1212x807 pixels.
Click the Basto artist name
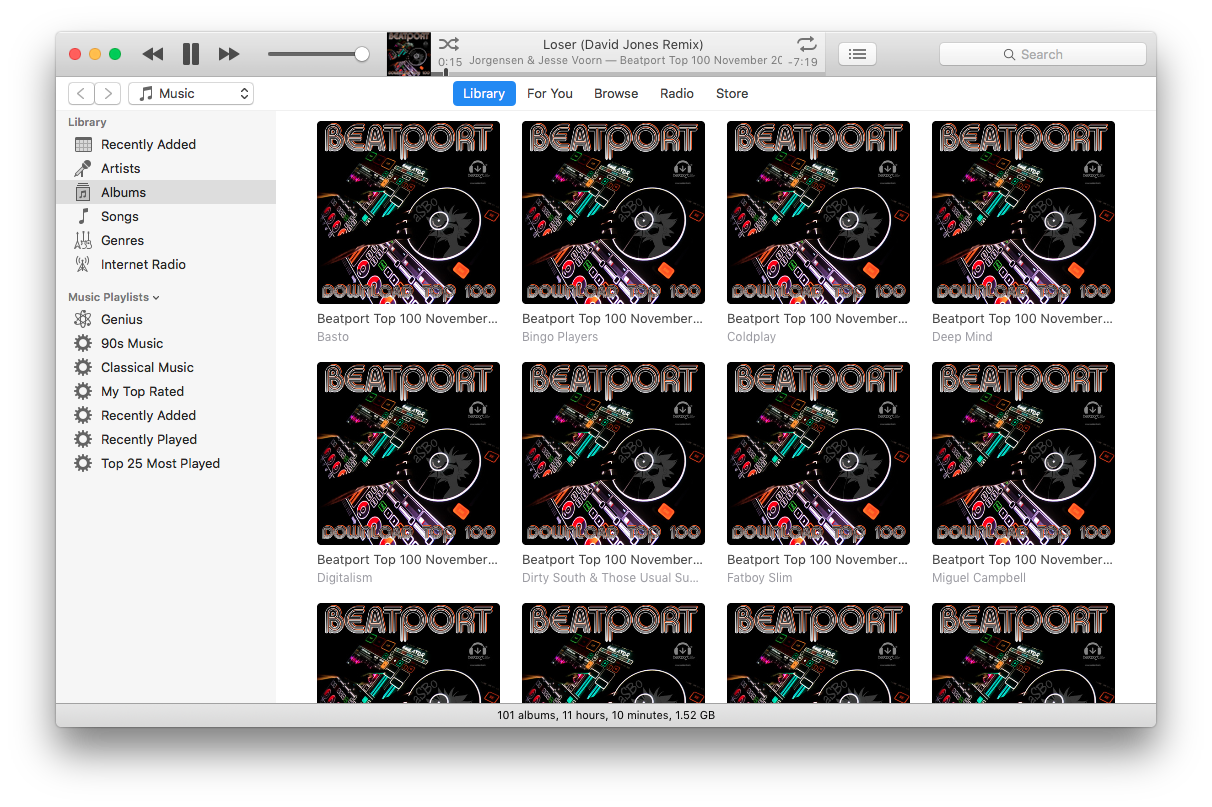coord(333,337)
